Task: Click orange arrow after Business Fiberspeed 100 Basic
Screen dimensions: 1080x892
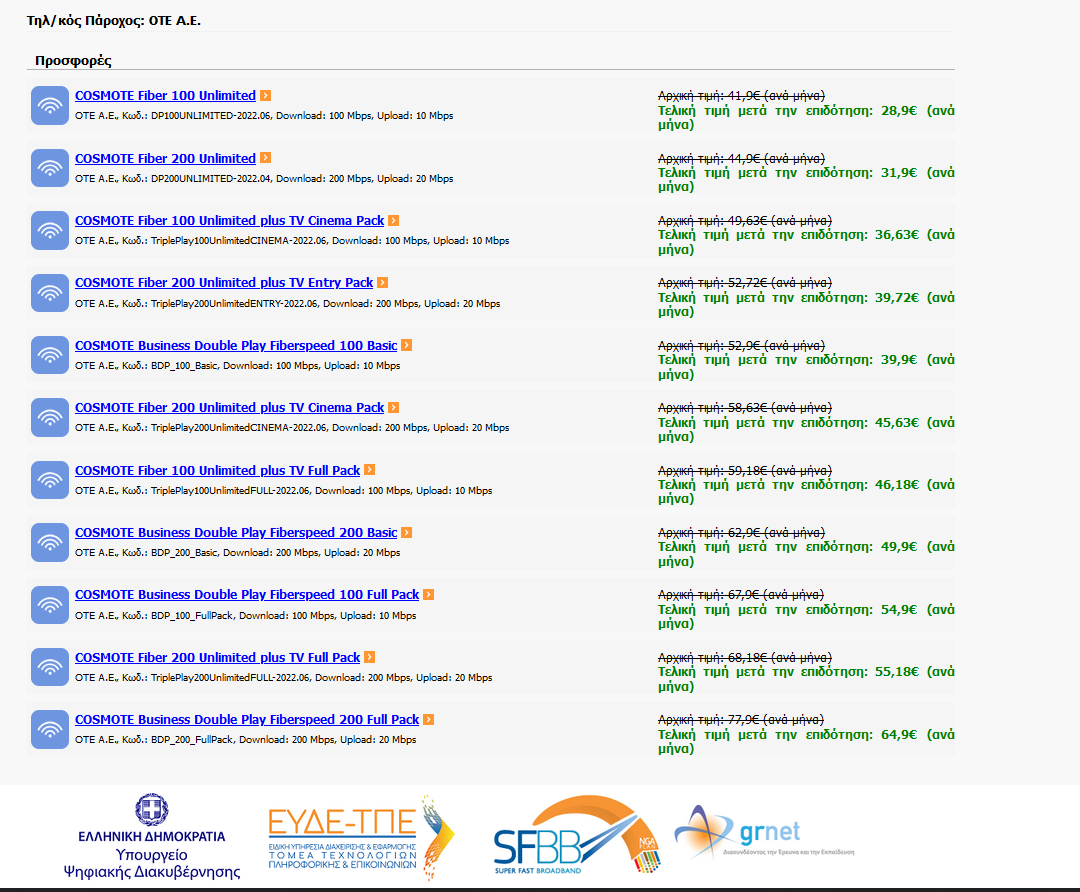Action: pyautogui.click(x=406, y=345)
